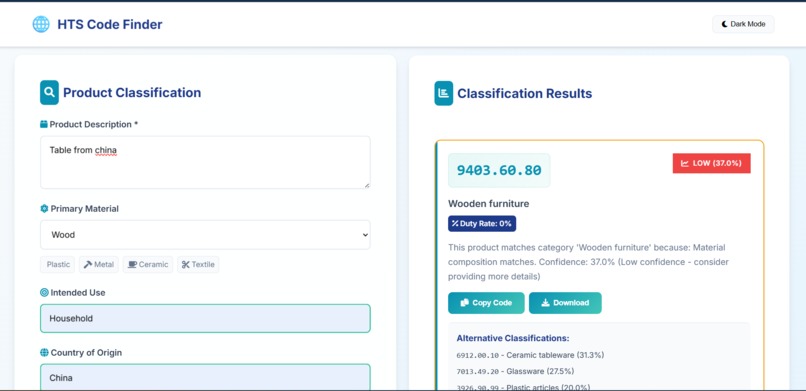Screen dimensions: 806x391
Task: Click the Primary Material gear icon
Action: point(44,209)
